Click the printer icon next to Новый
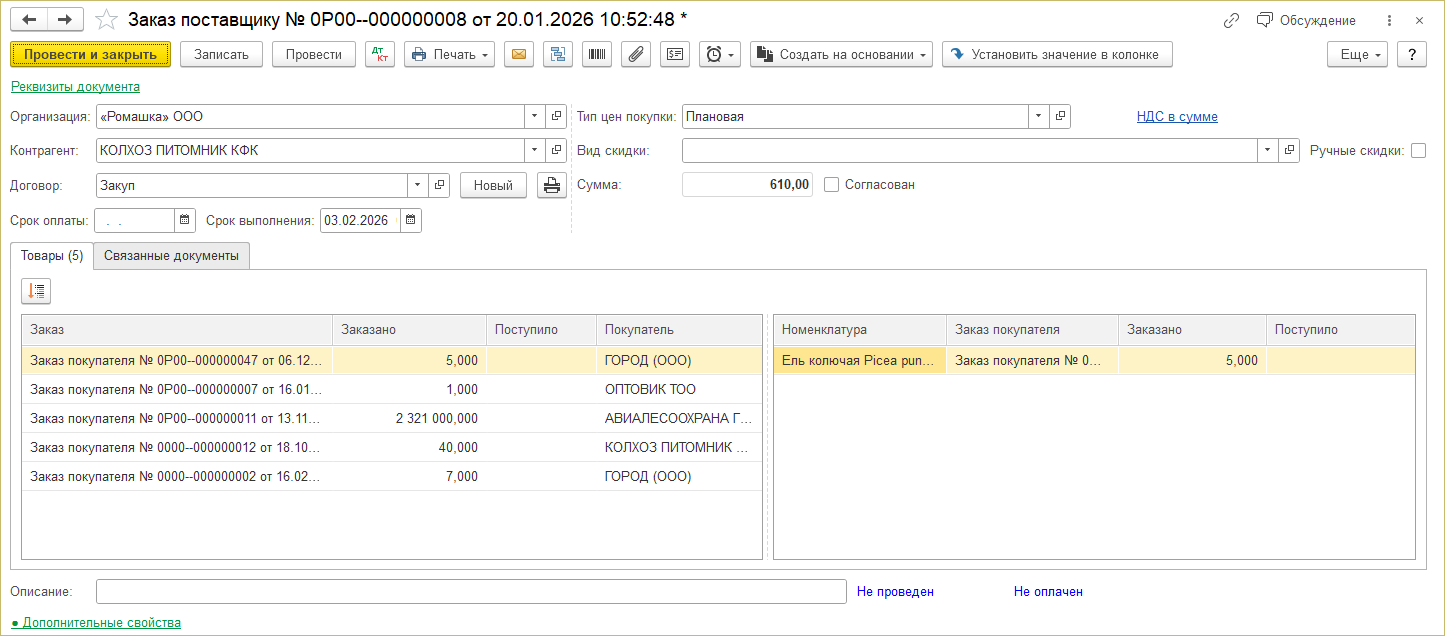The image size is (1445, 636). tap(551, 185)
